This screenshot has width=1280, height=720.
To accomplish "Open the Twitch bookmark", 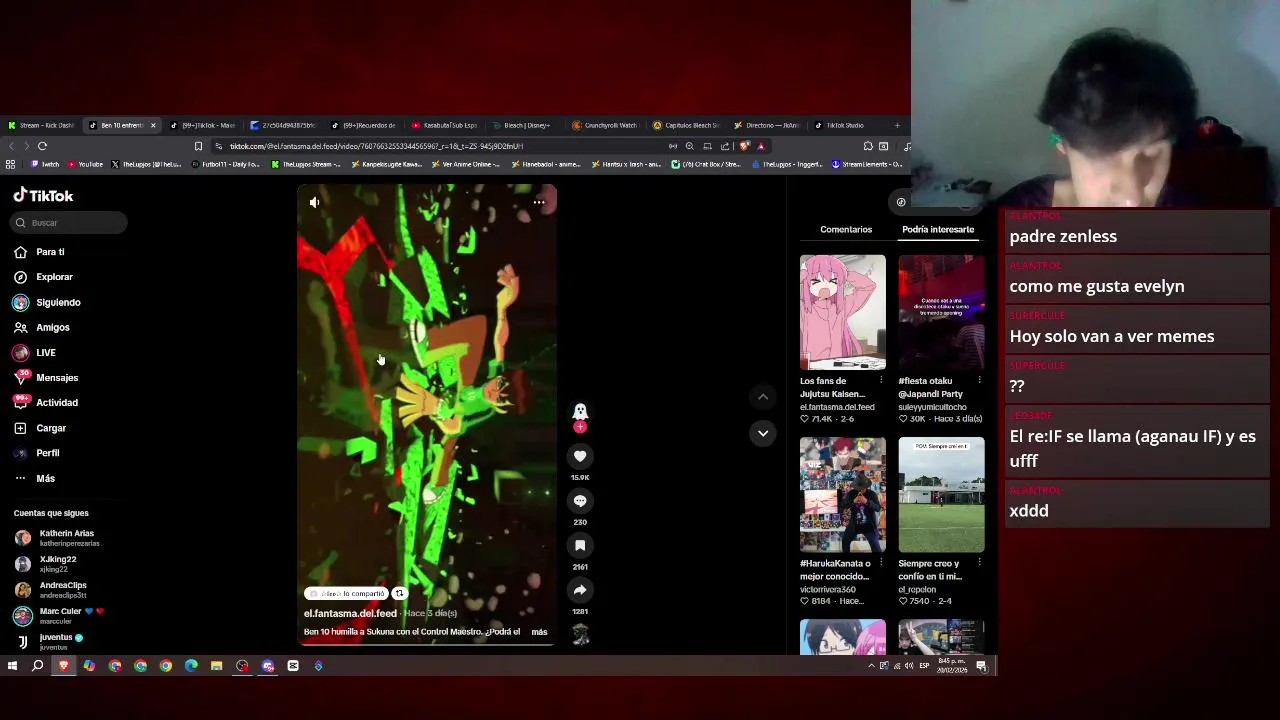I will click(45, 164).
